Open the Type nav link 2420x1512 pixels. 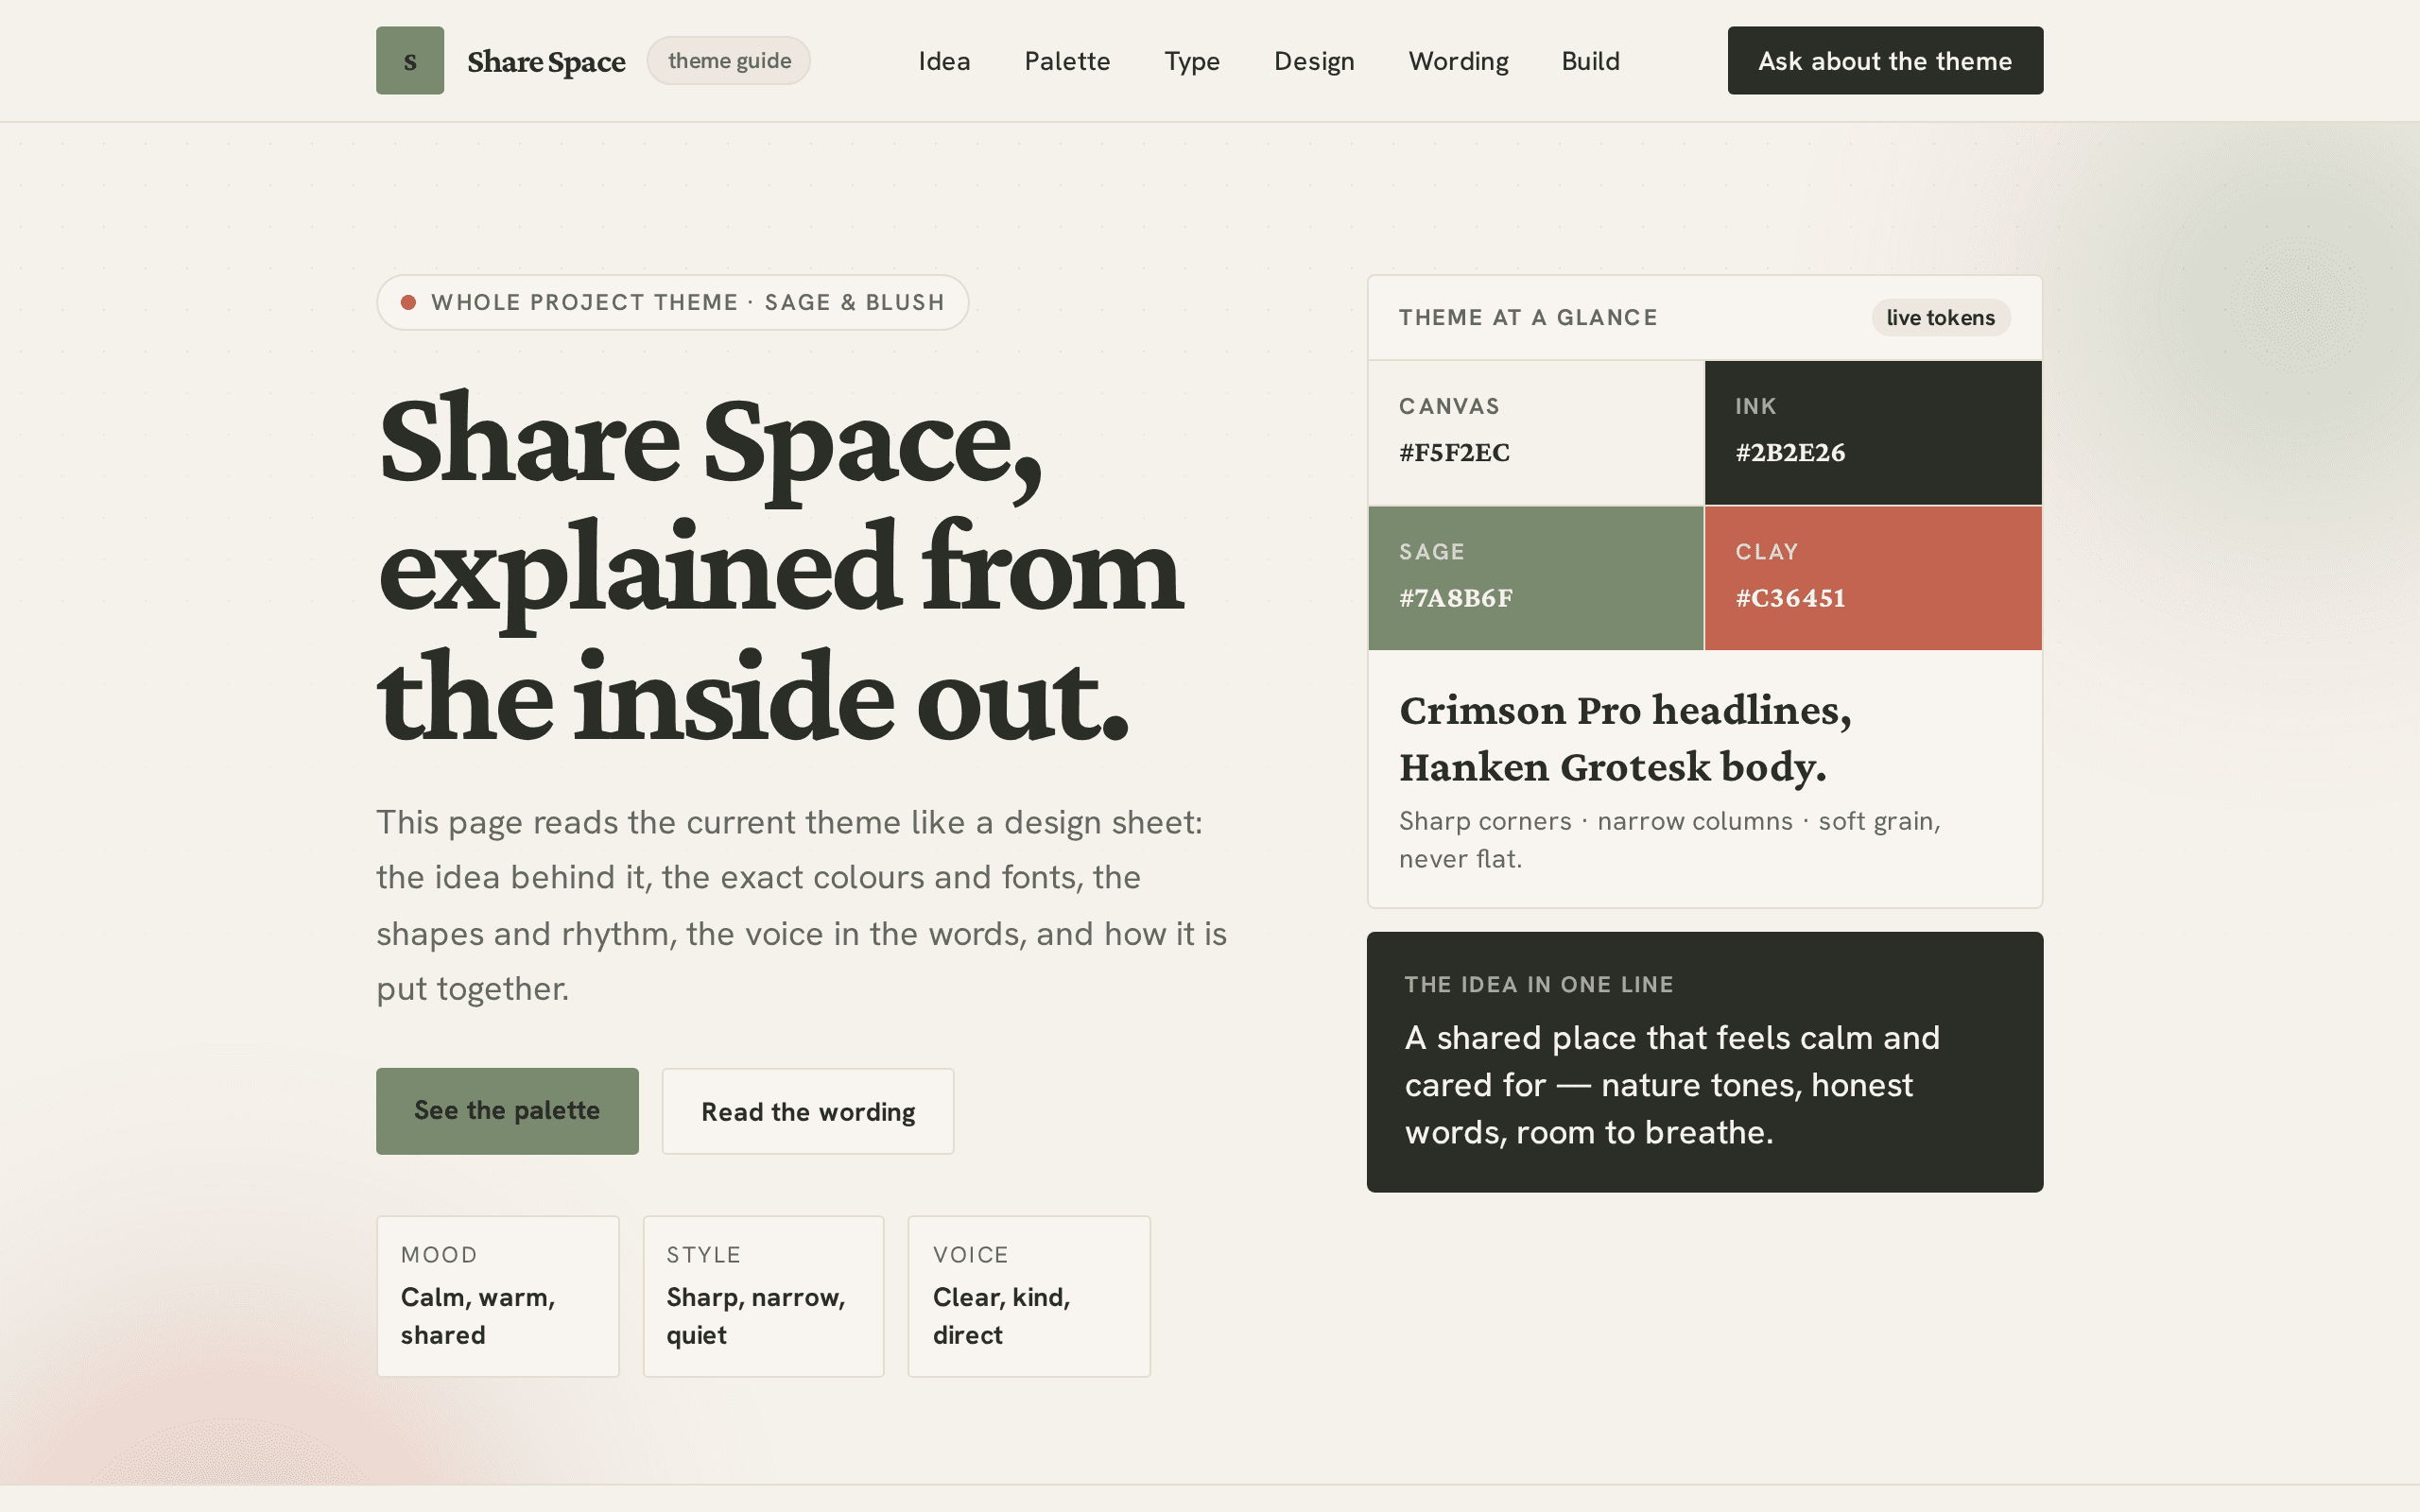[1192, 61]
